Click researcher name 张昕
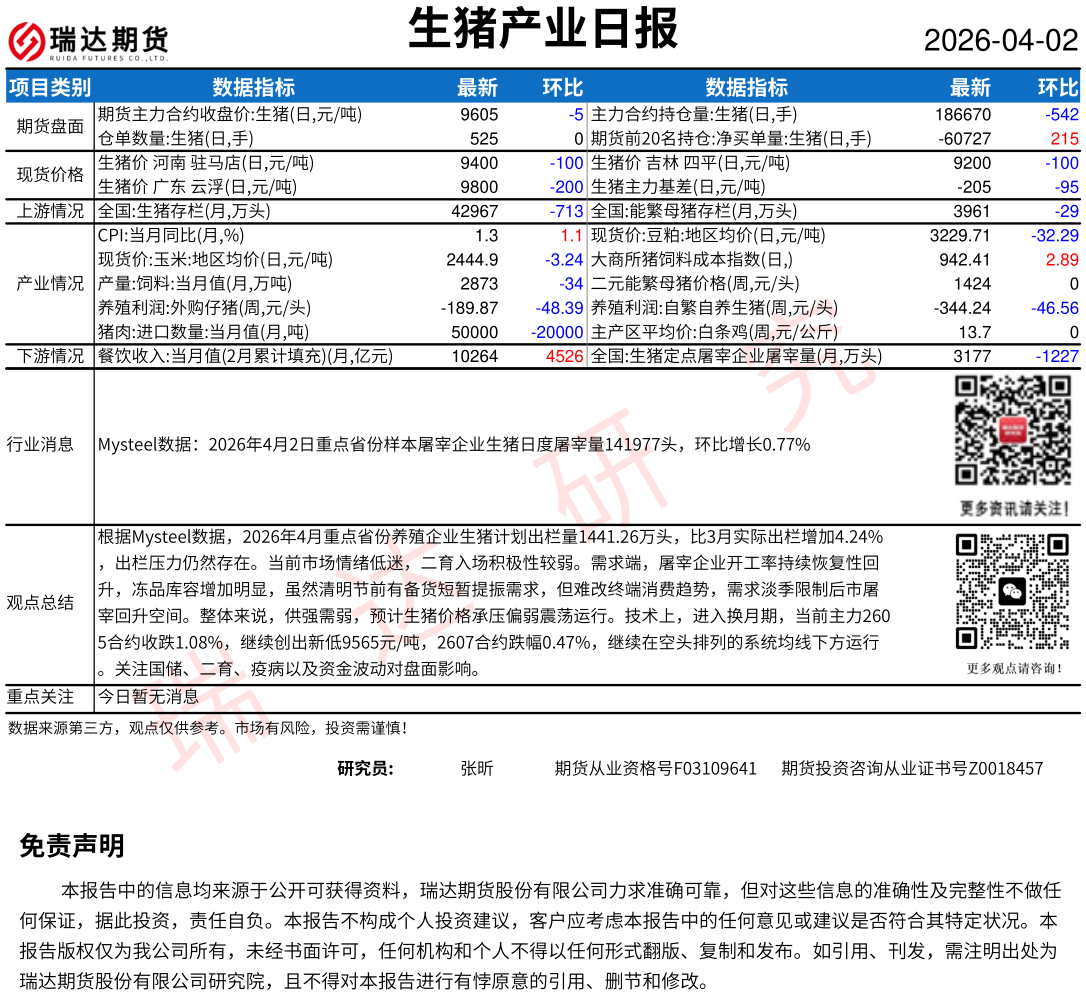Image resolution: width=1086 pixels, height=994 pixels. 476,769
